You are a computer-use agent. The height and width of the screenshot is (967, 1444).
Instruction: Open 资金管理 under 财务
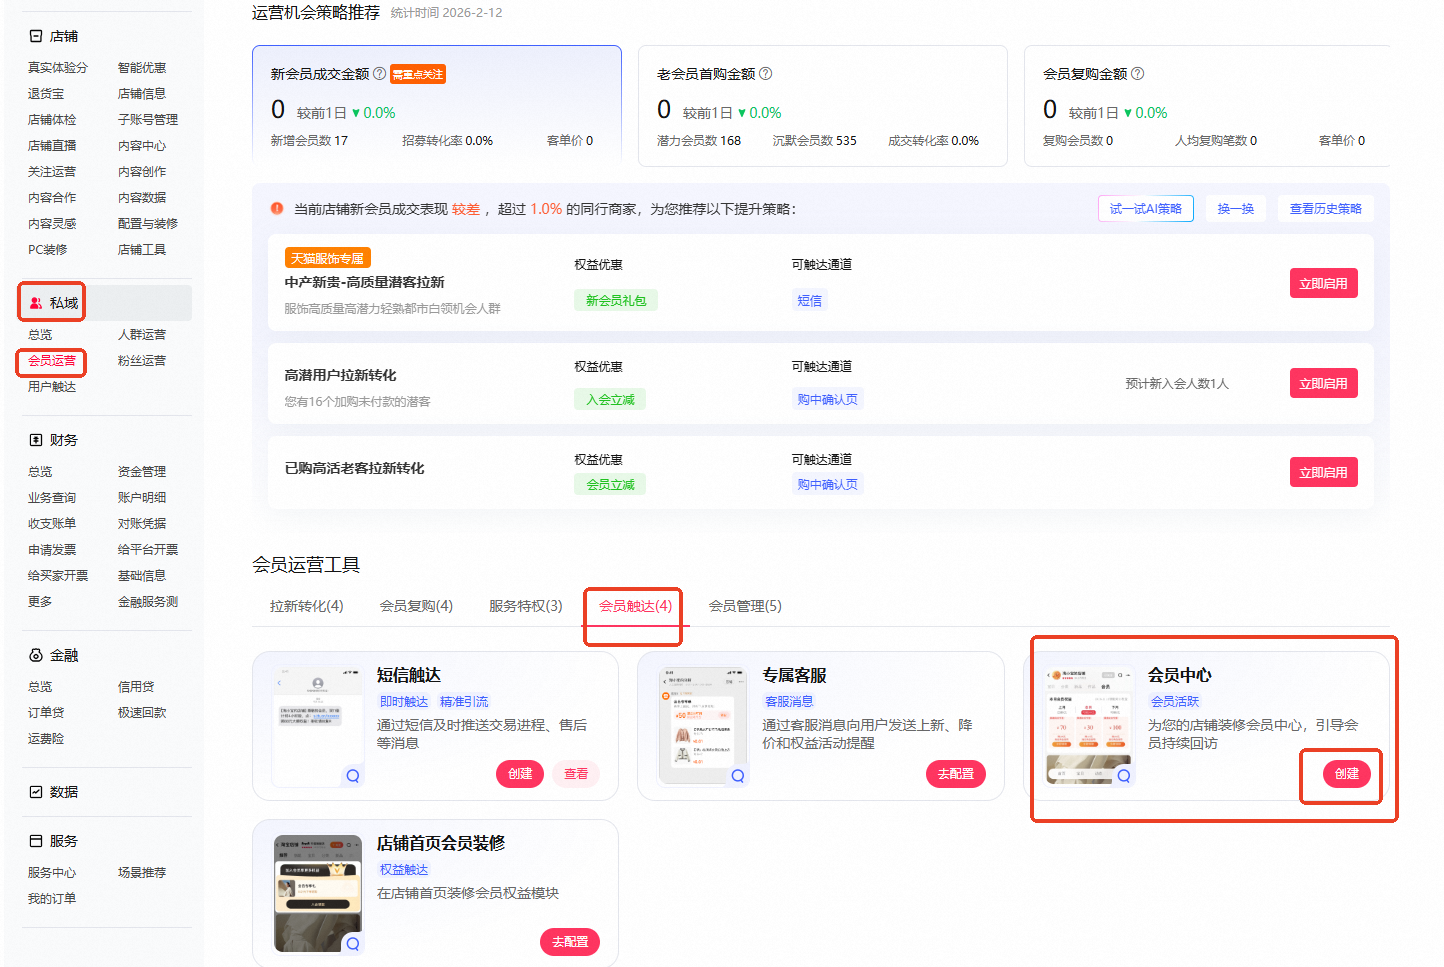point(142,472)
